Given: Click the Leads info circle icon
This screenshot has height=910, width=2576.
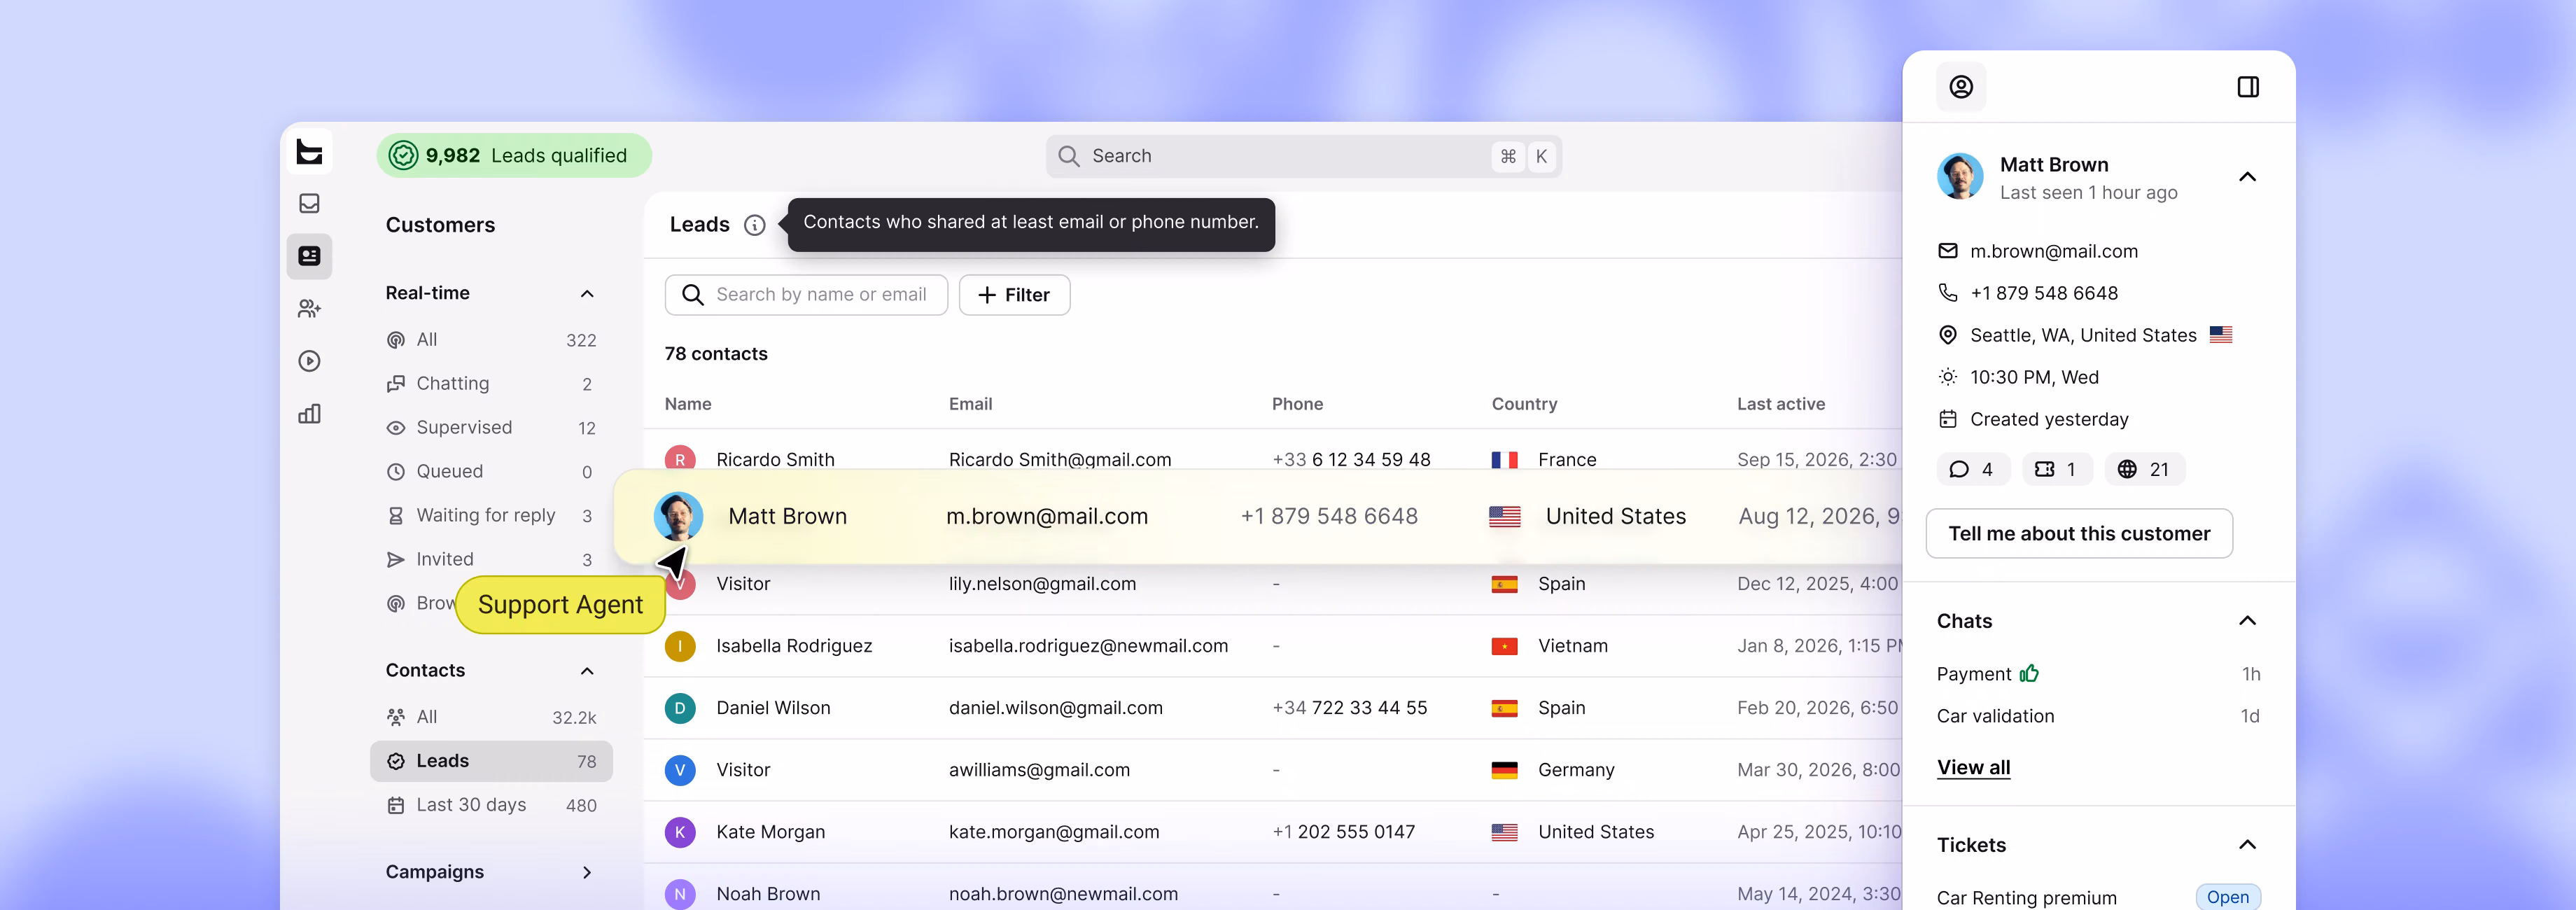Looking at the screenshot, I should tap(755, 225).
